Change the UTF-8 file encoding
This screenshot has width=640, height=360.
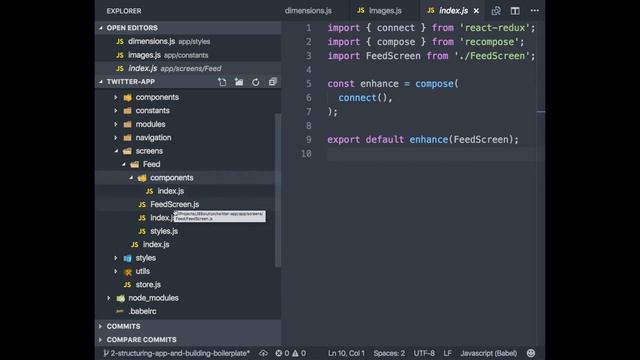pos(424,353)
